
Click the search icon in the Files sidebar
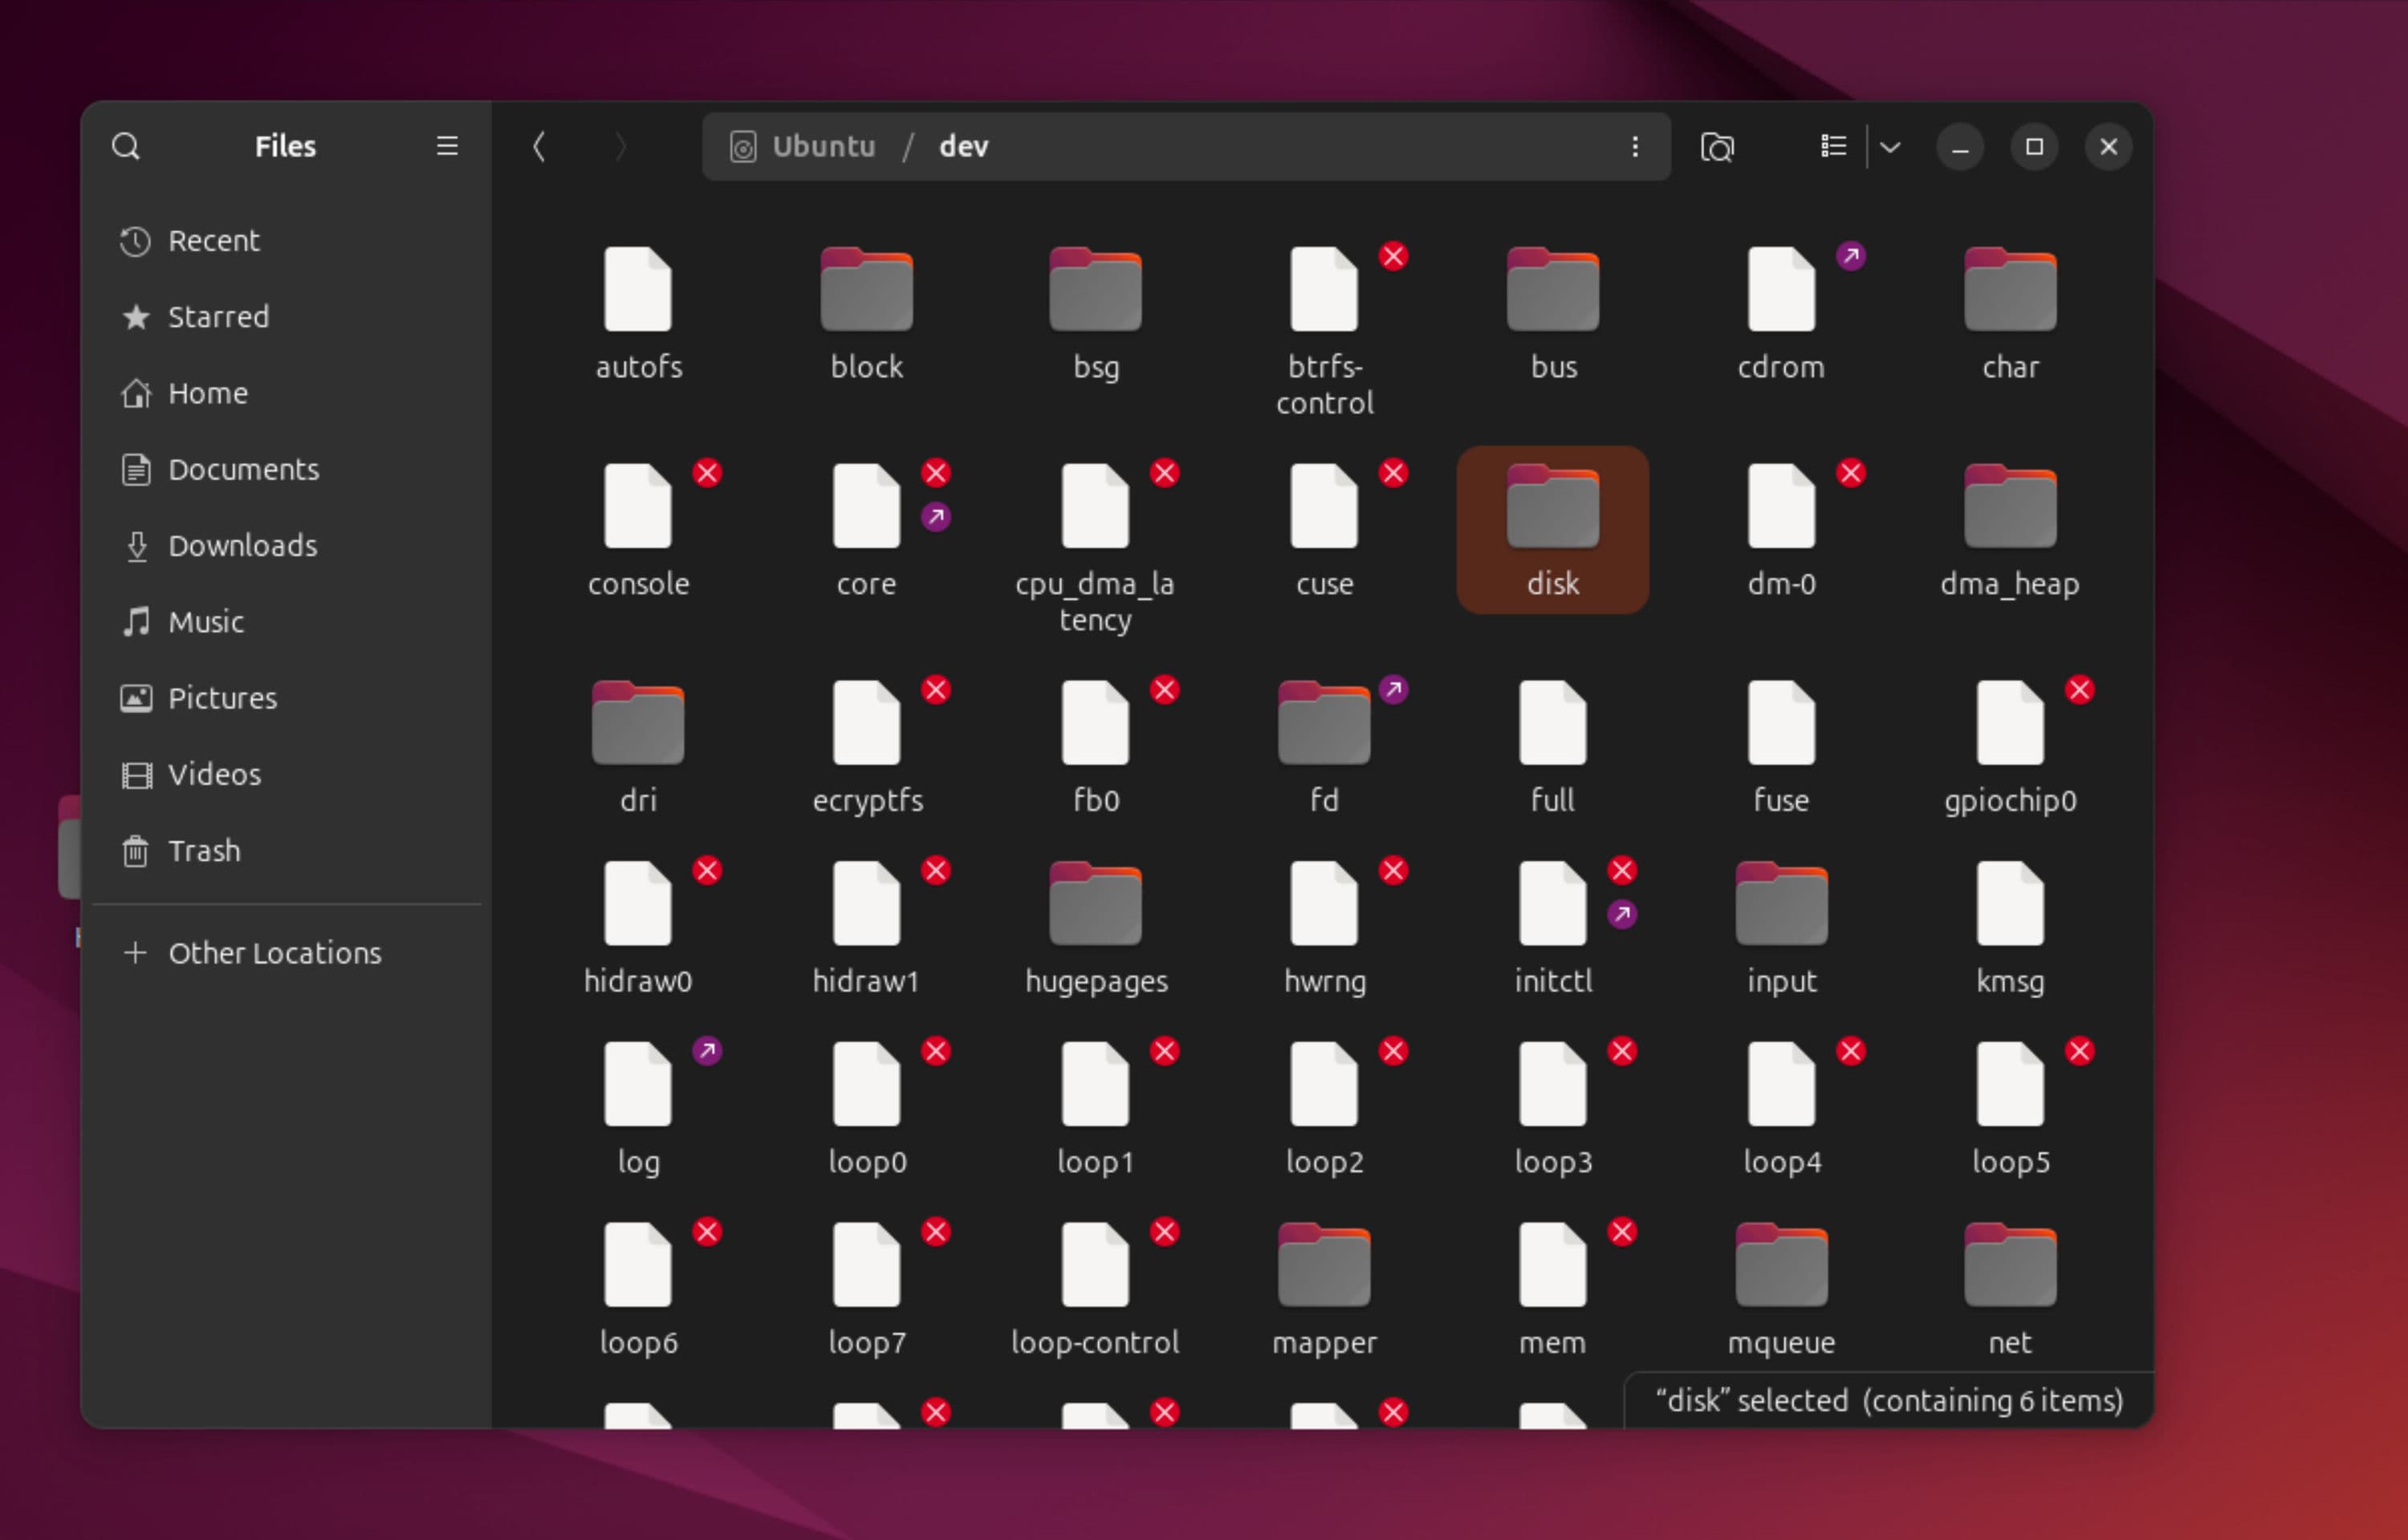pyautogui.click(x=126, y=147)
